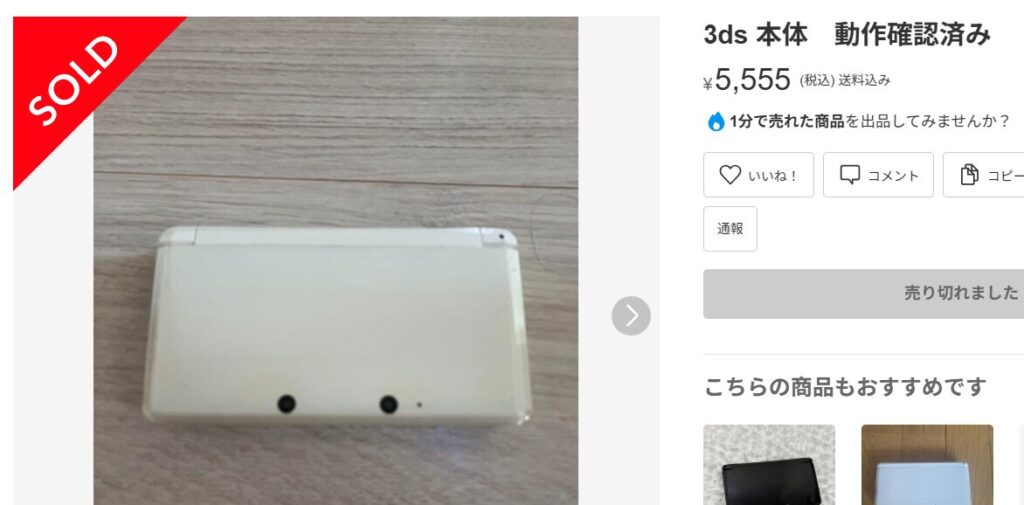Click the product title 3ds 本体 動作確認済み
The image size is (1024, 505).
[847, 35]
